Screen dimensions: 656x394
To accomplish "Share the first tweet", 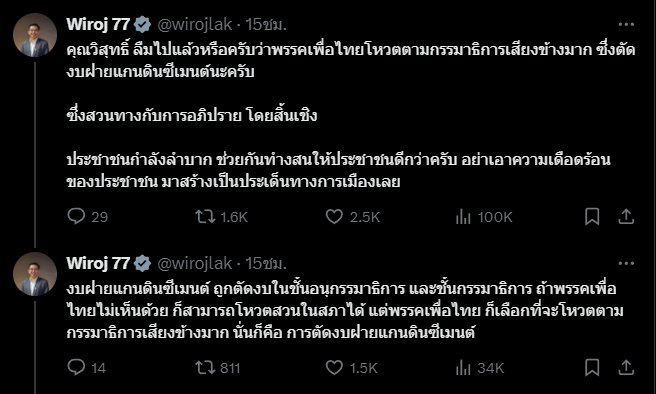I will pyautogui.click(x=626, y=217).
